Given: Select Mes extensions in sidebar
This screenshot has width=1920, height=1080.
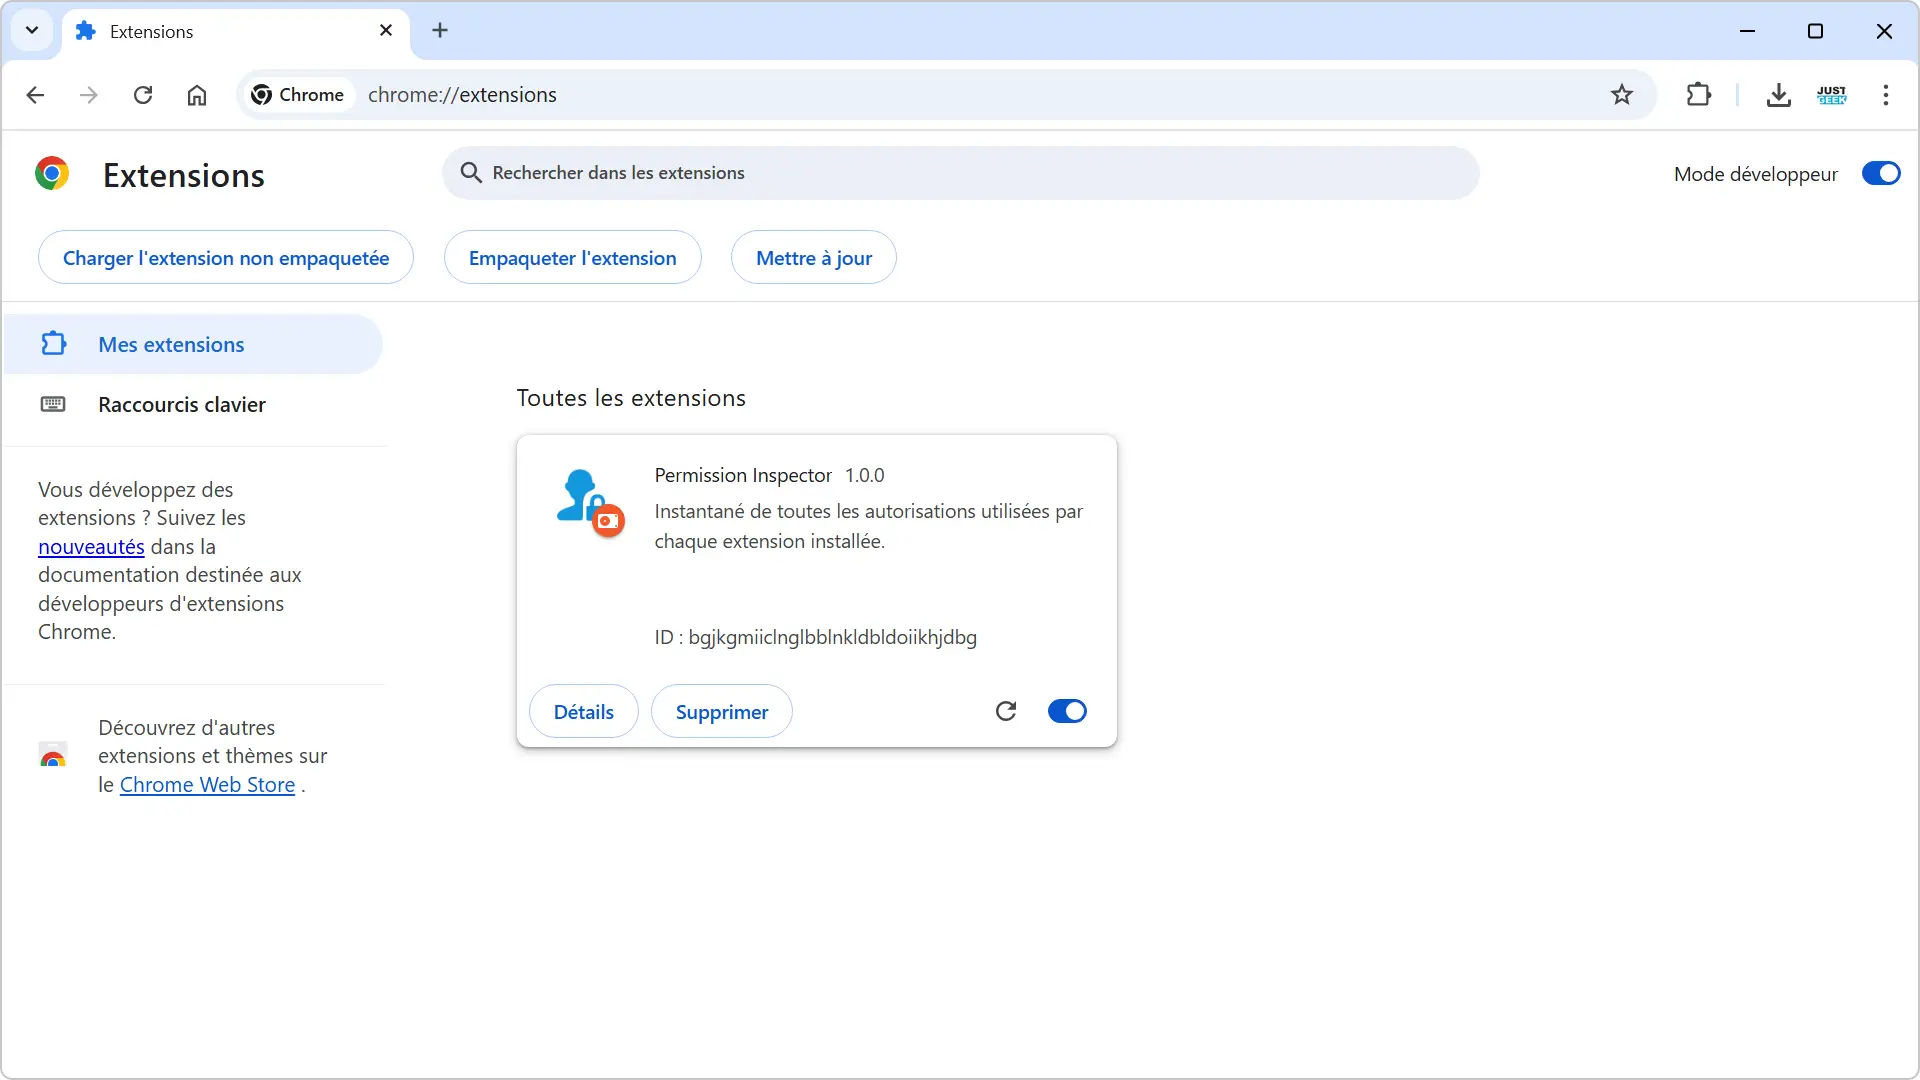Looking at the screenshot, I should tap(193, 345).
